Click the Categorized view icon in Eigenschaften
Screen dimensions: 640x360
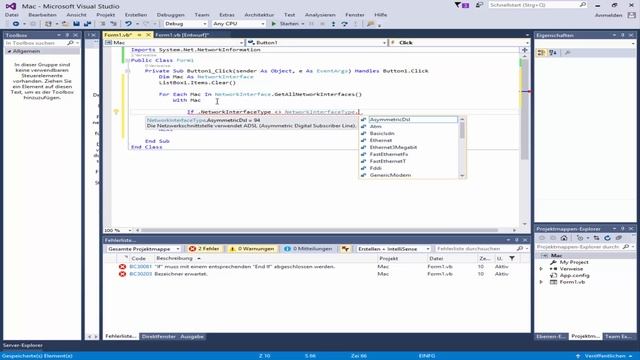coord(541,53)
